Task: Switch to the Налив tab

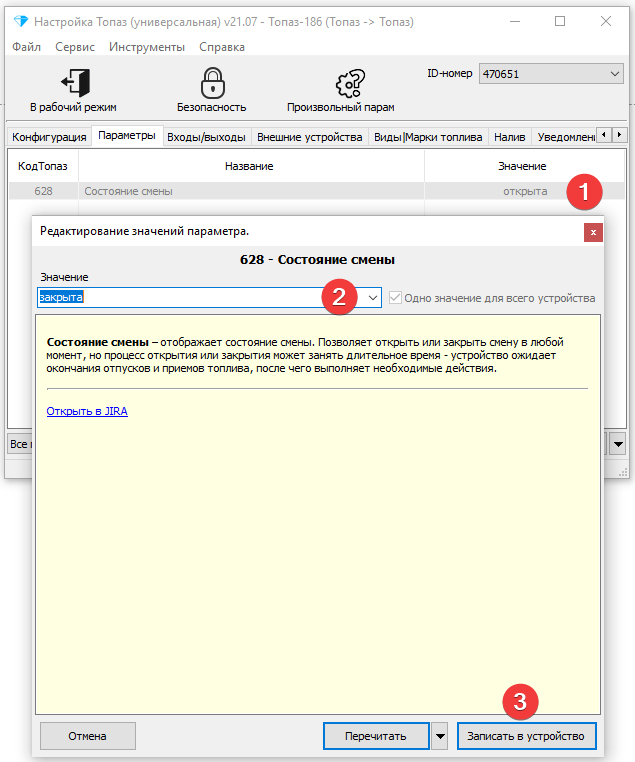Action: pos(510,137)
